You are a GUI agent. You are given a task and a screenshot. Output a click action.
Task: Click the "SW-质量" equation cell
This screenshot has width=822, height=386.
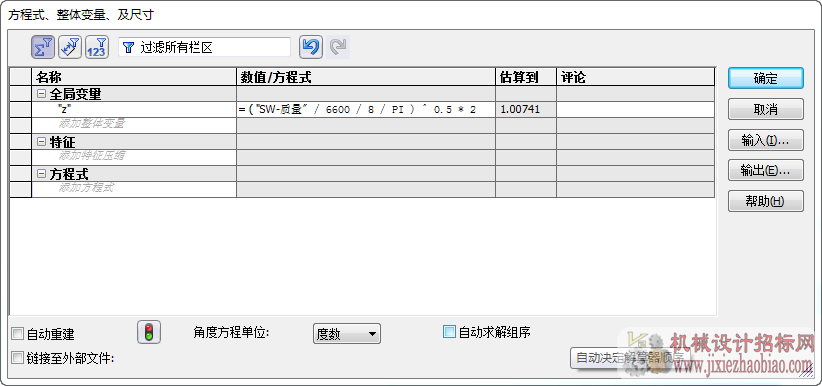click(x=366, y=110)
